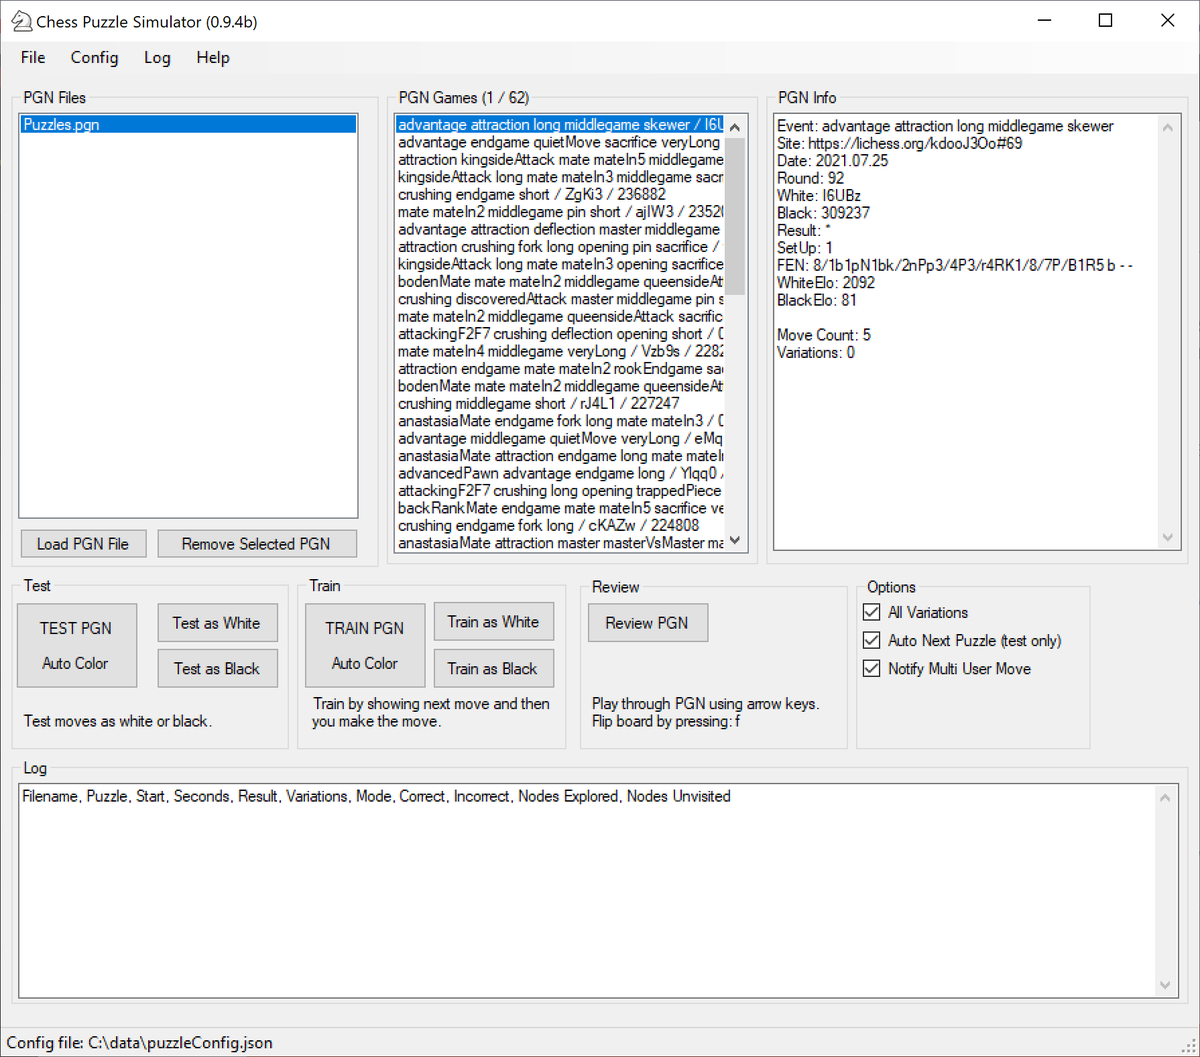Select game 'advancedPawn advantage endgame long / Ylqq0'
The height and width of the screenshot is (1057, 1200).
pos(560,473)
